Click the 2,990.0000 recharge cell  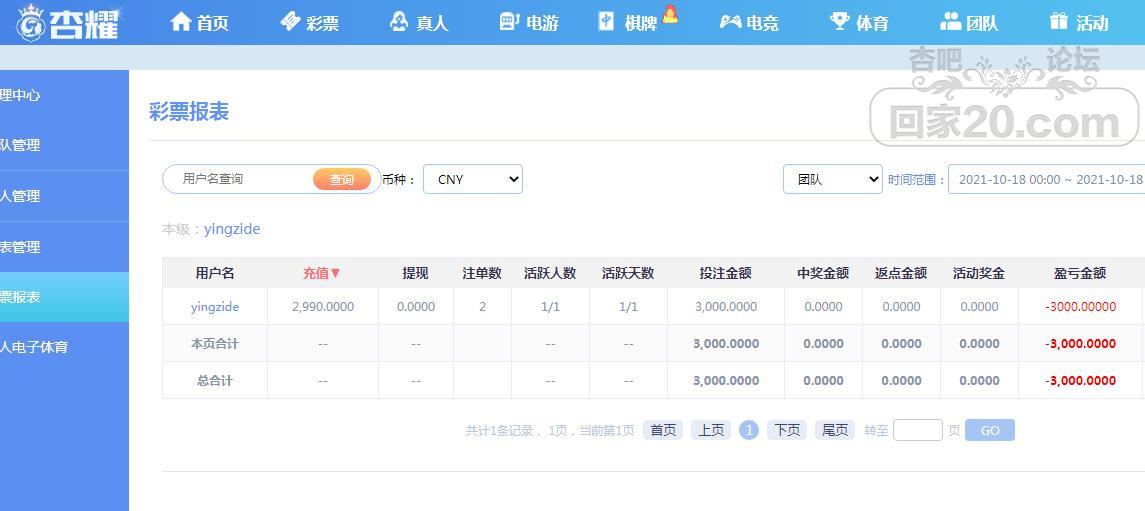323,307
